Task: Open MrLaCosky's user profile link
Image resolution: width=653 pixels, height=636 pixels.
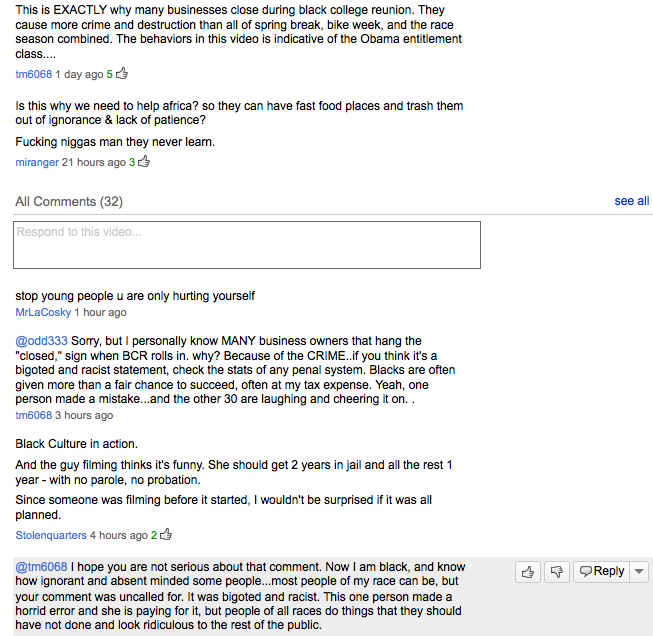Action: 43,312
